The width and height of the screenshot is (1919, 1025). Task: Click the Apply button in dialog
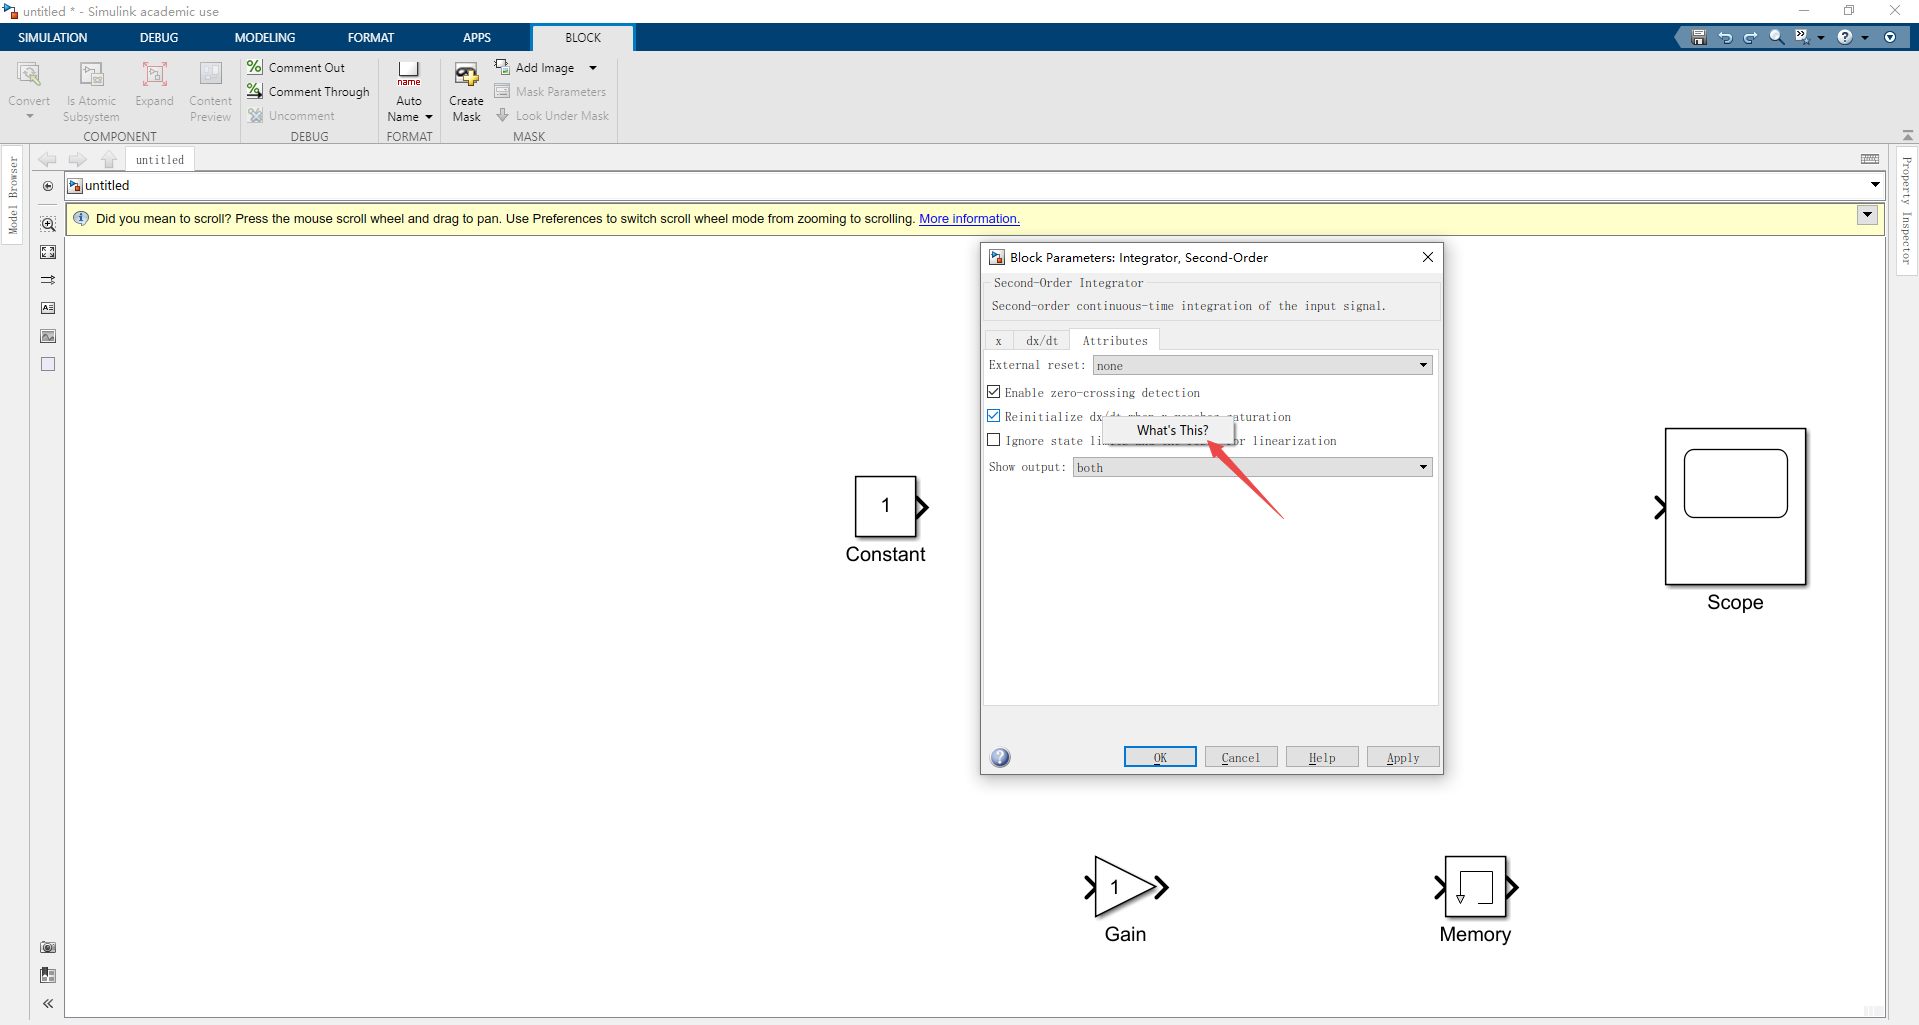click(1403, 757)
